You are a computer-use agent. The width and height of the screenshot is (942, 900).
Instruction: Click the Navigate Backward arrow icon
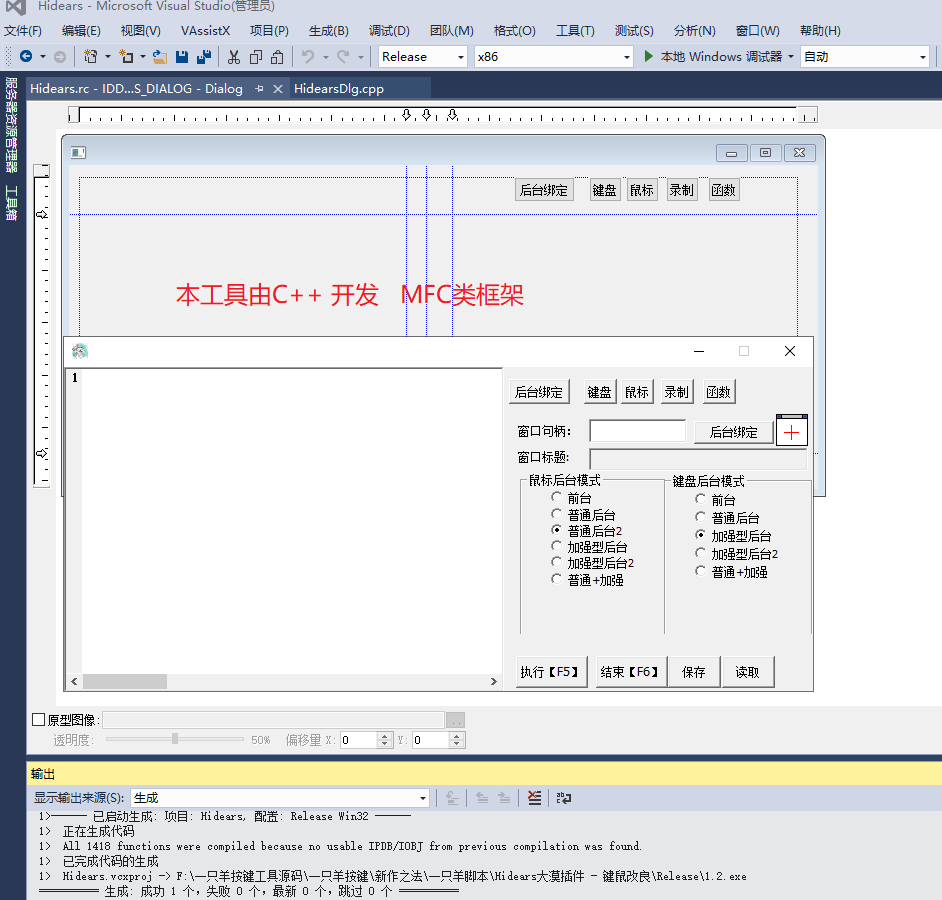tap(27, 58)
